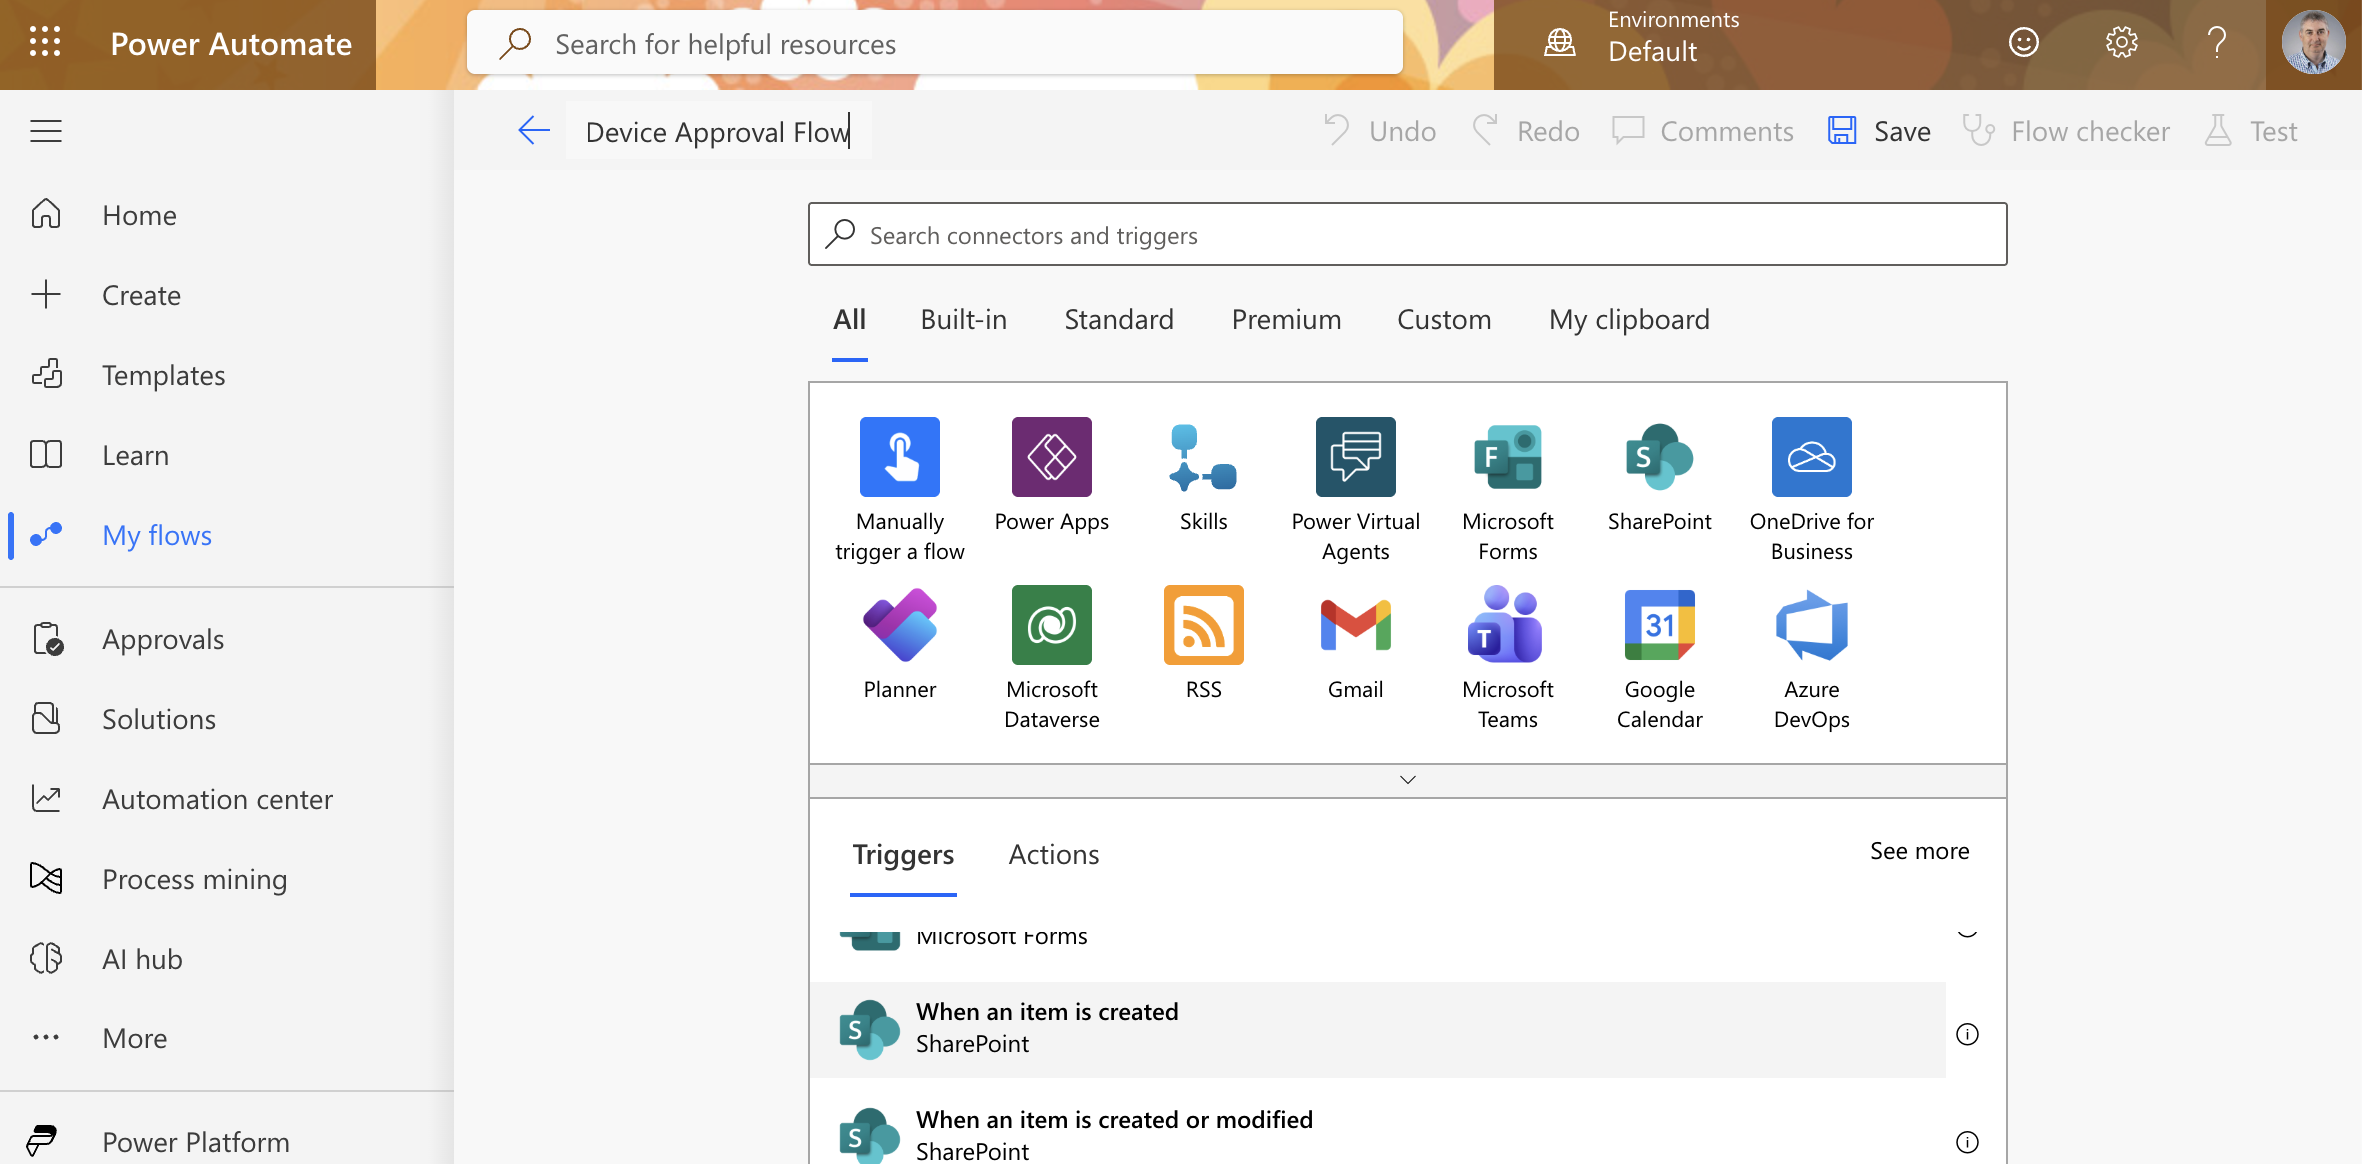Select the Planner connector icon
The image size is (2362, 1164).
[x=900, y=625]
